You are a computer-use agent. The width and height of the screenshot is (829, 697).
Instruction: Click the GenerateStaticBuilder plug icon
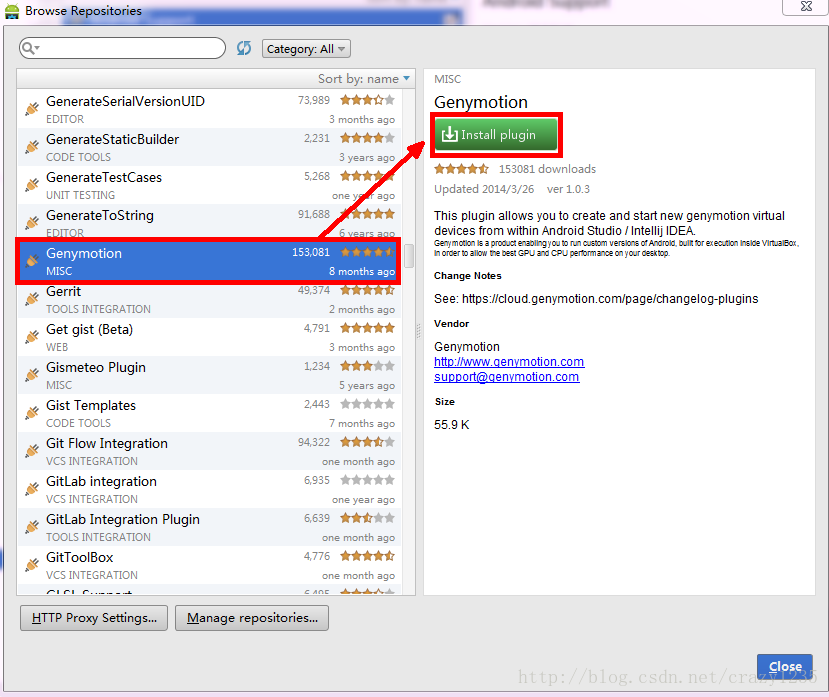tap(32, 146)
